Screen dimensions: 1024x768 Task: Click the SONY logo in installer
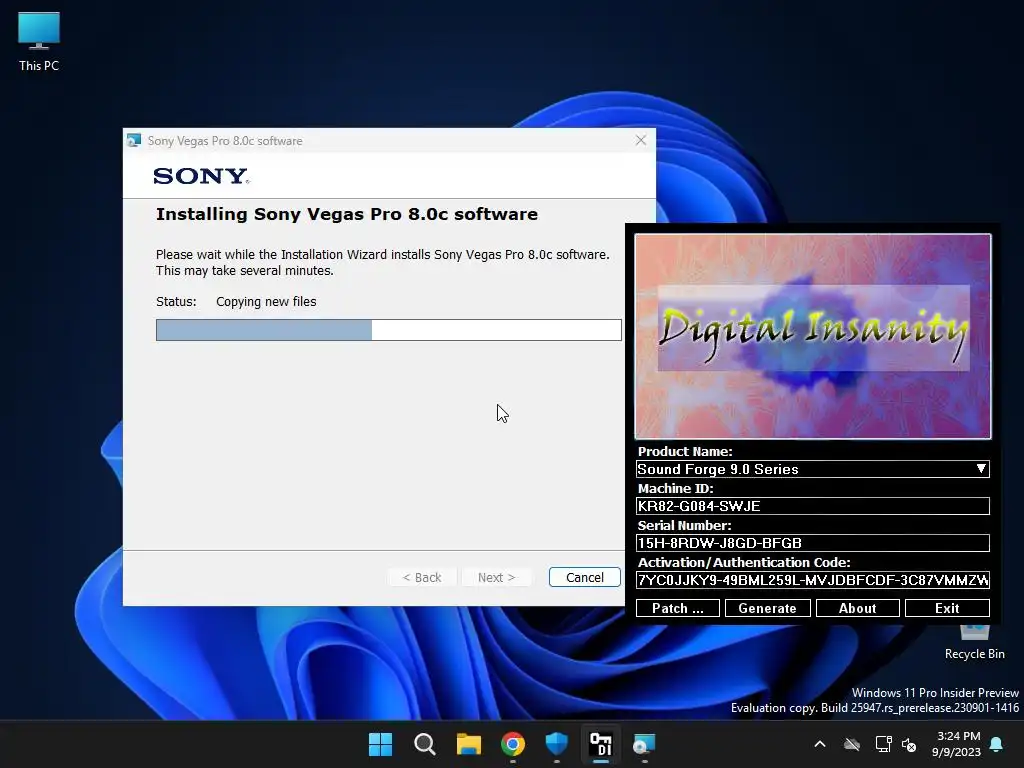point(201,176)
